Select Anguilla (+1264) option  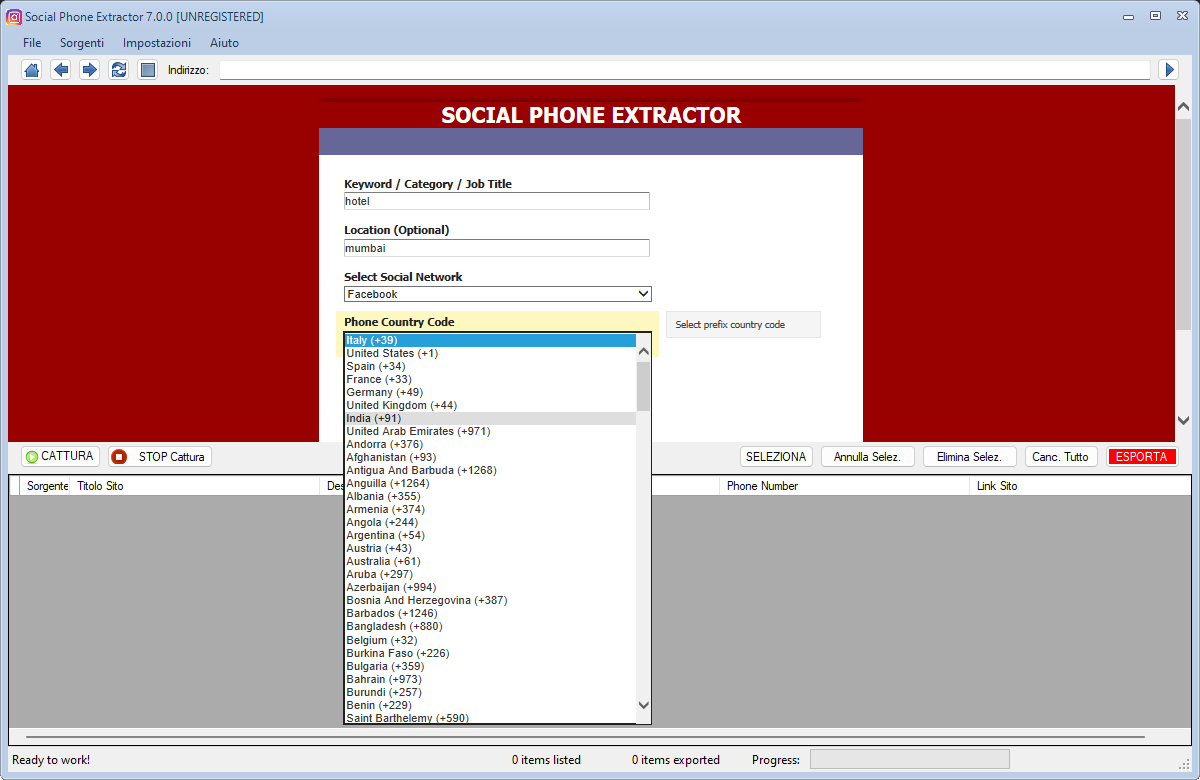(x=490, y=483)
